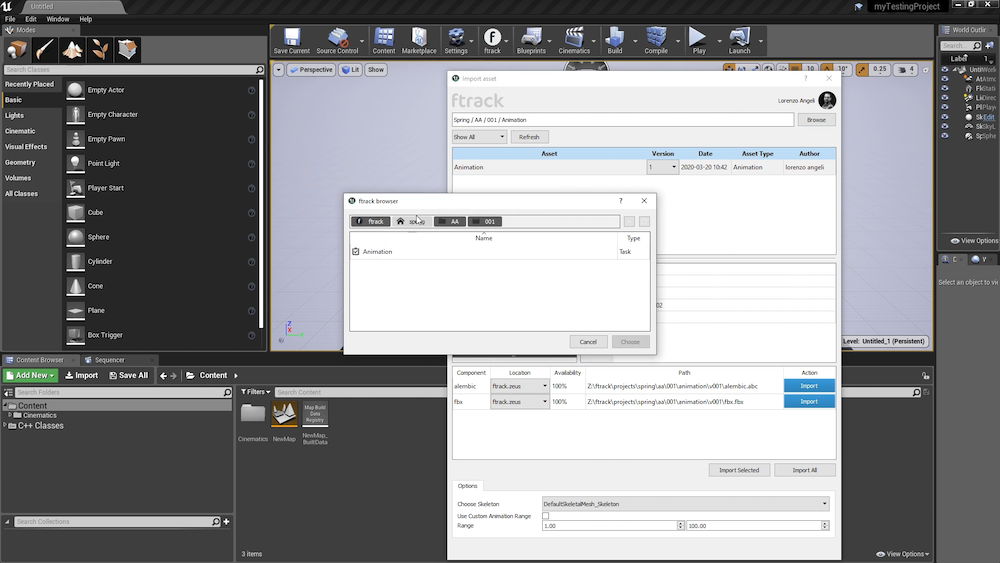Click the Launch toolbar icon

(x=739, y=41)
